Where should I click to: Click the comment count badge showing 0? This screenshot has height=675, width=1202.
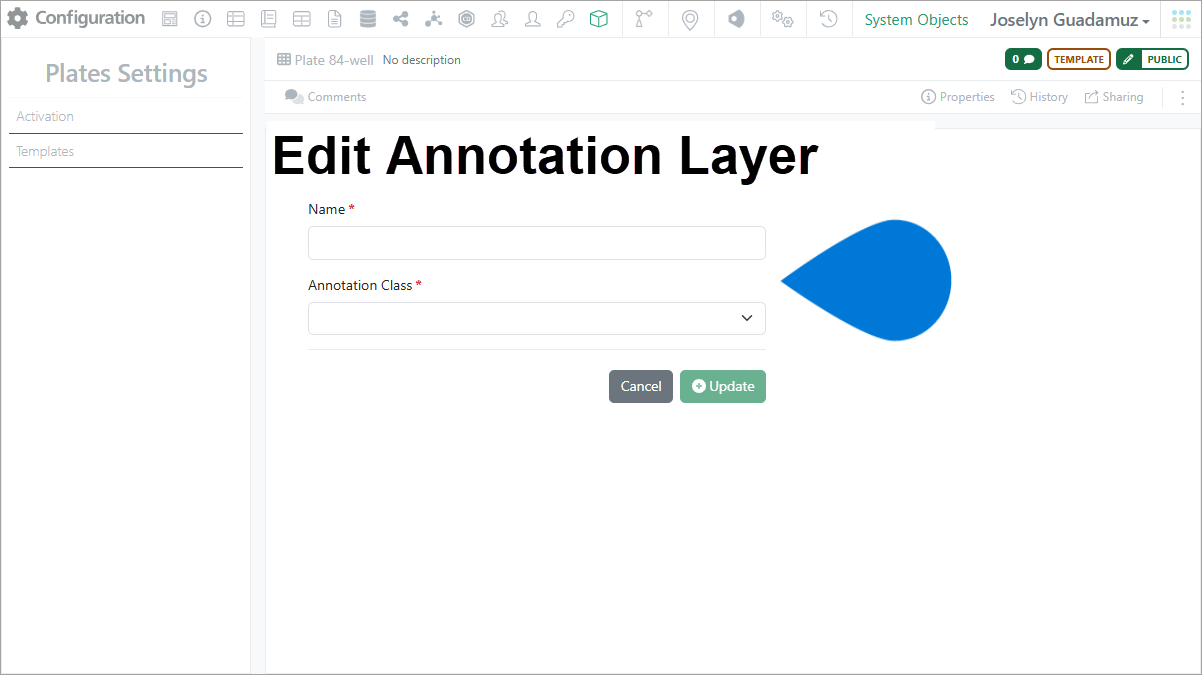click(x=1023, y=59)
